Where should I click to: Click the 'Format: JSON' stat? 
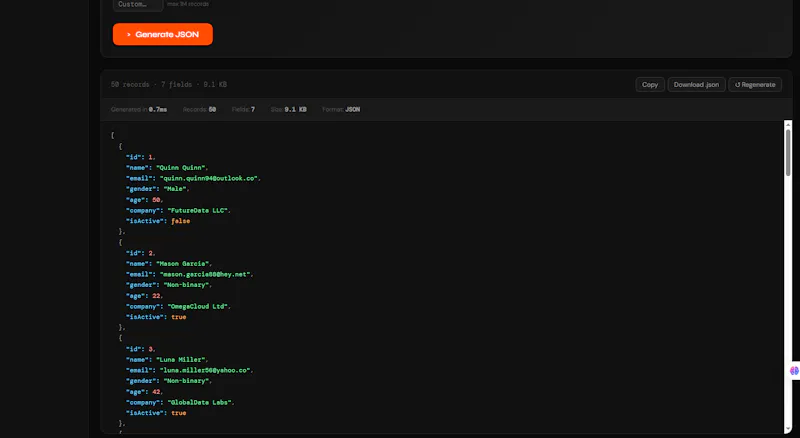[x=341, y=109]
